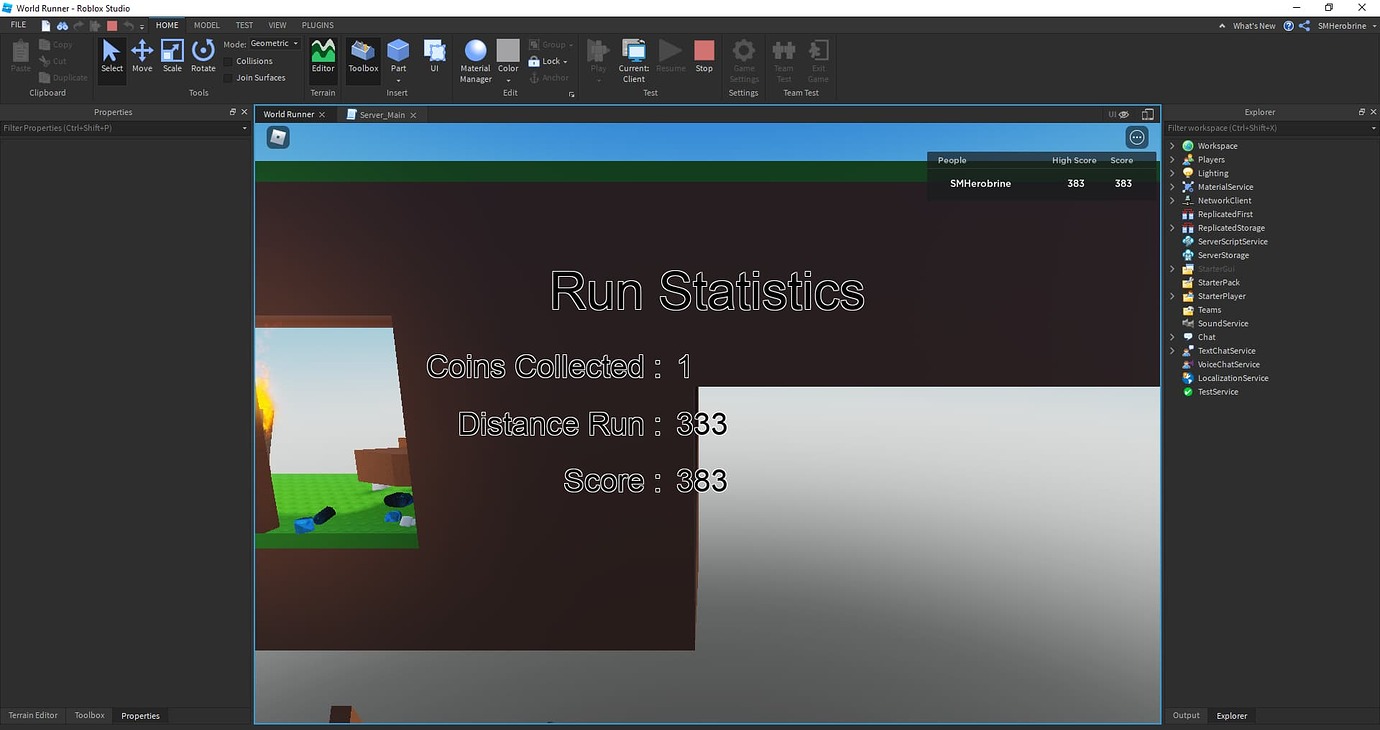Select the Move tool

click(x=141, y=57)
